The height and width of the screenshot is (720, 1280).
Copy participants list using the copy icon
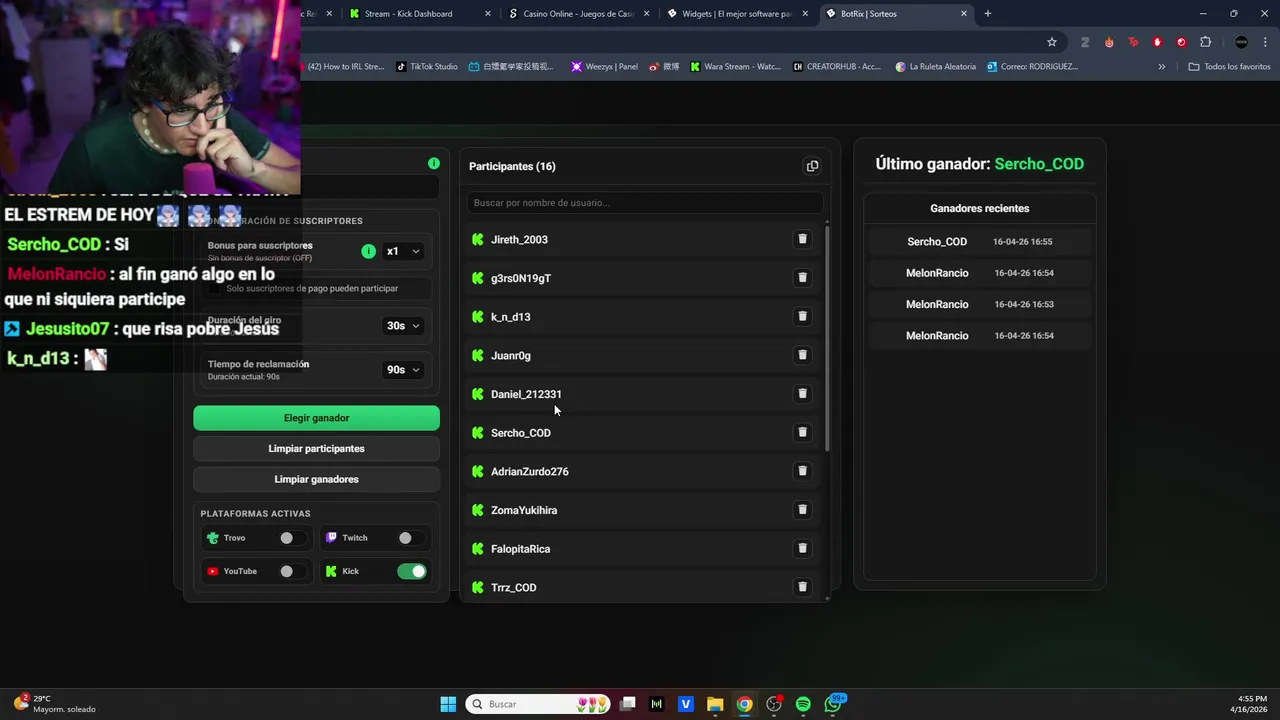click(812, 166)
